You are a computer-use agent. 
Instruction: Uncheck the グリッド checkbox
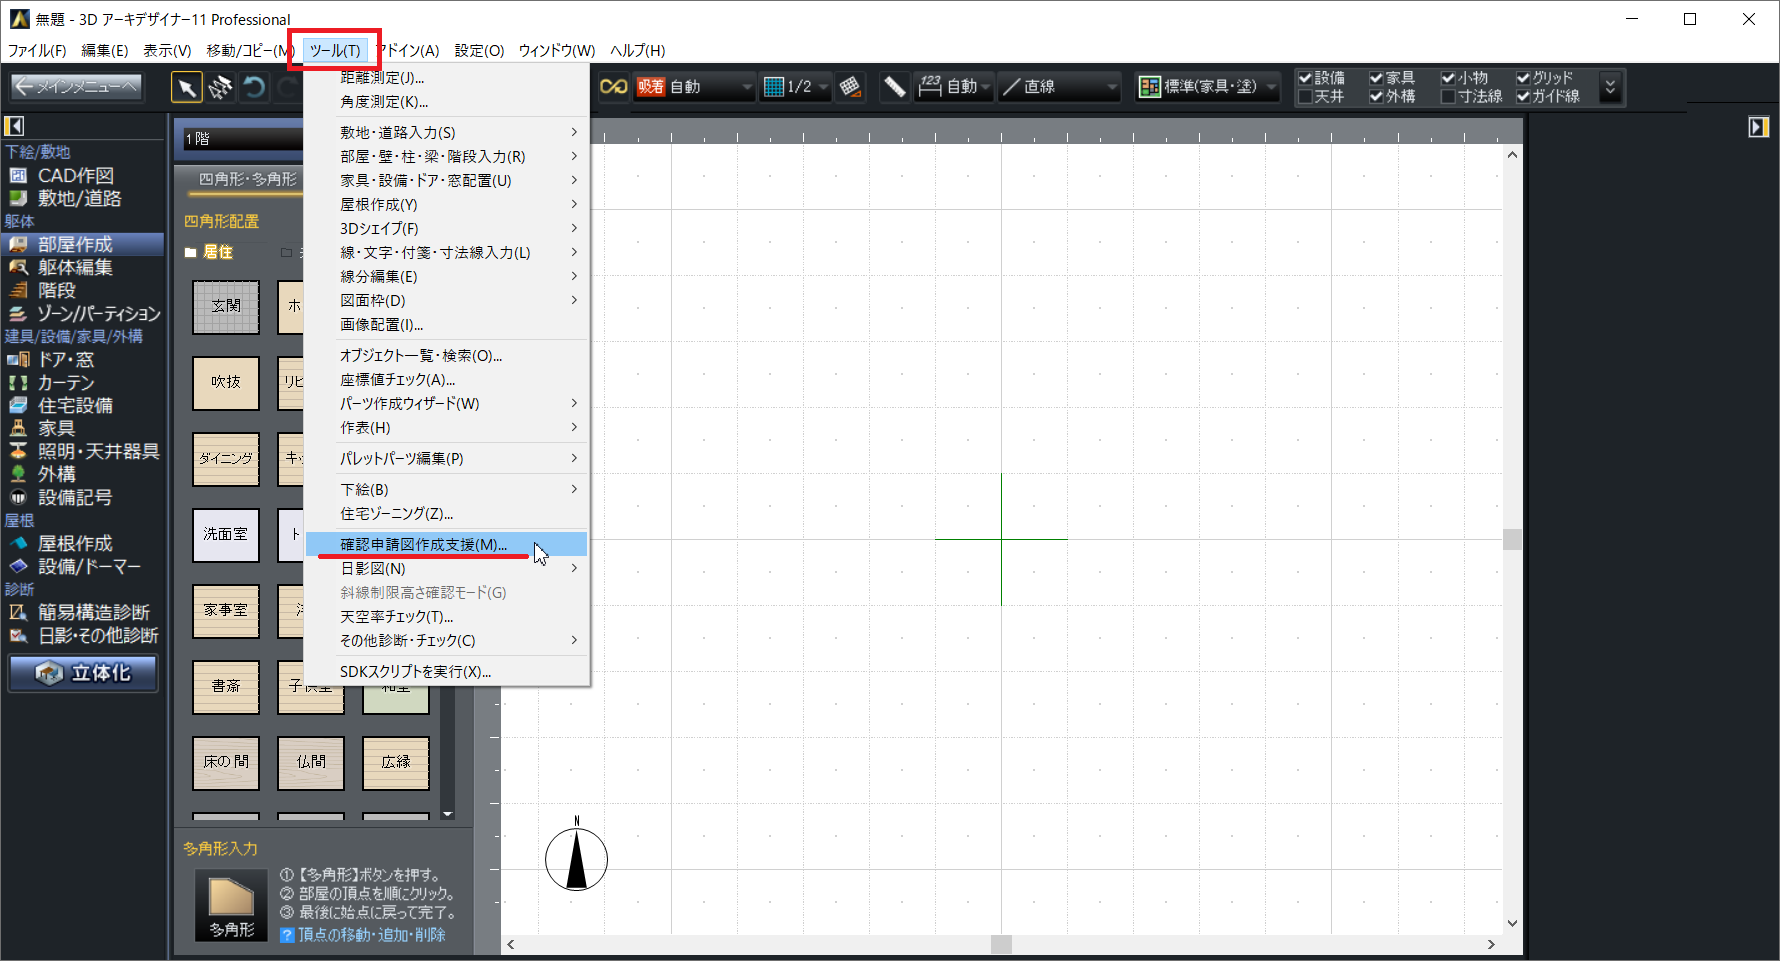[1523, 78]
